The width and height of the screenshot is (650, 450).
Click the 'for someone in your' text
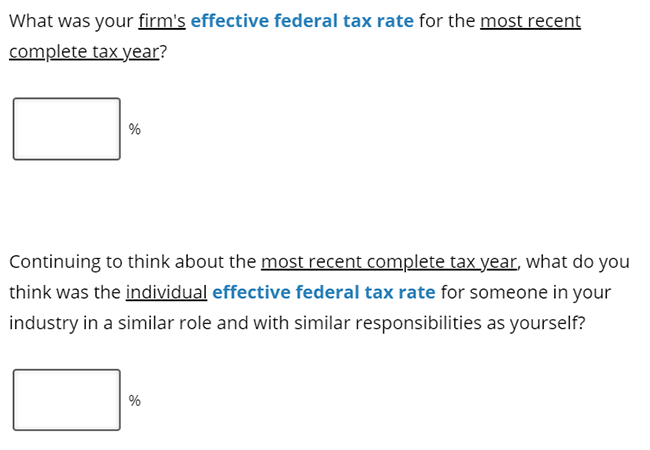[x=526, y=292]
